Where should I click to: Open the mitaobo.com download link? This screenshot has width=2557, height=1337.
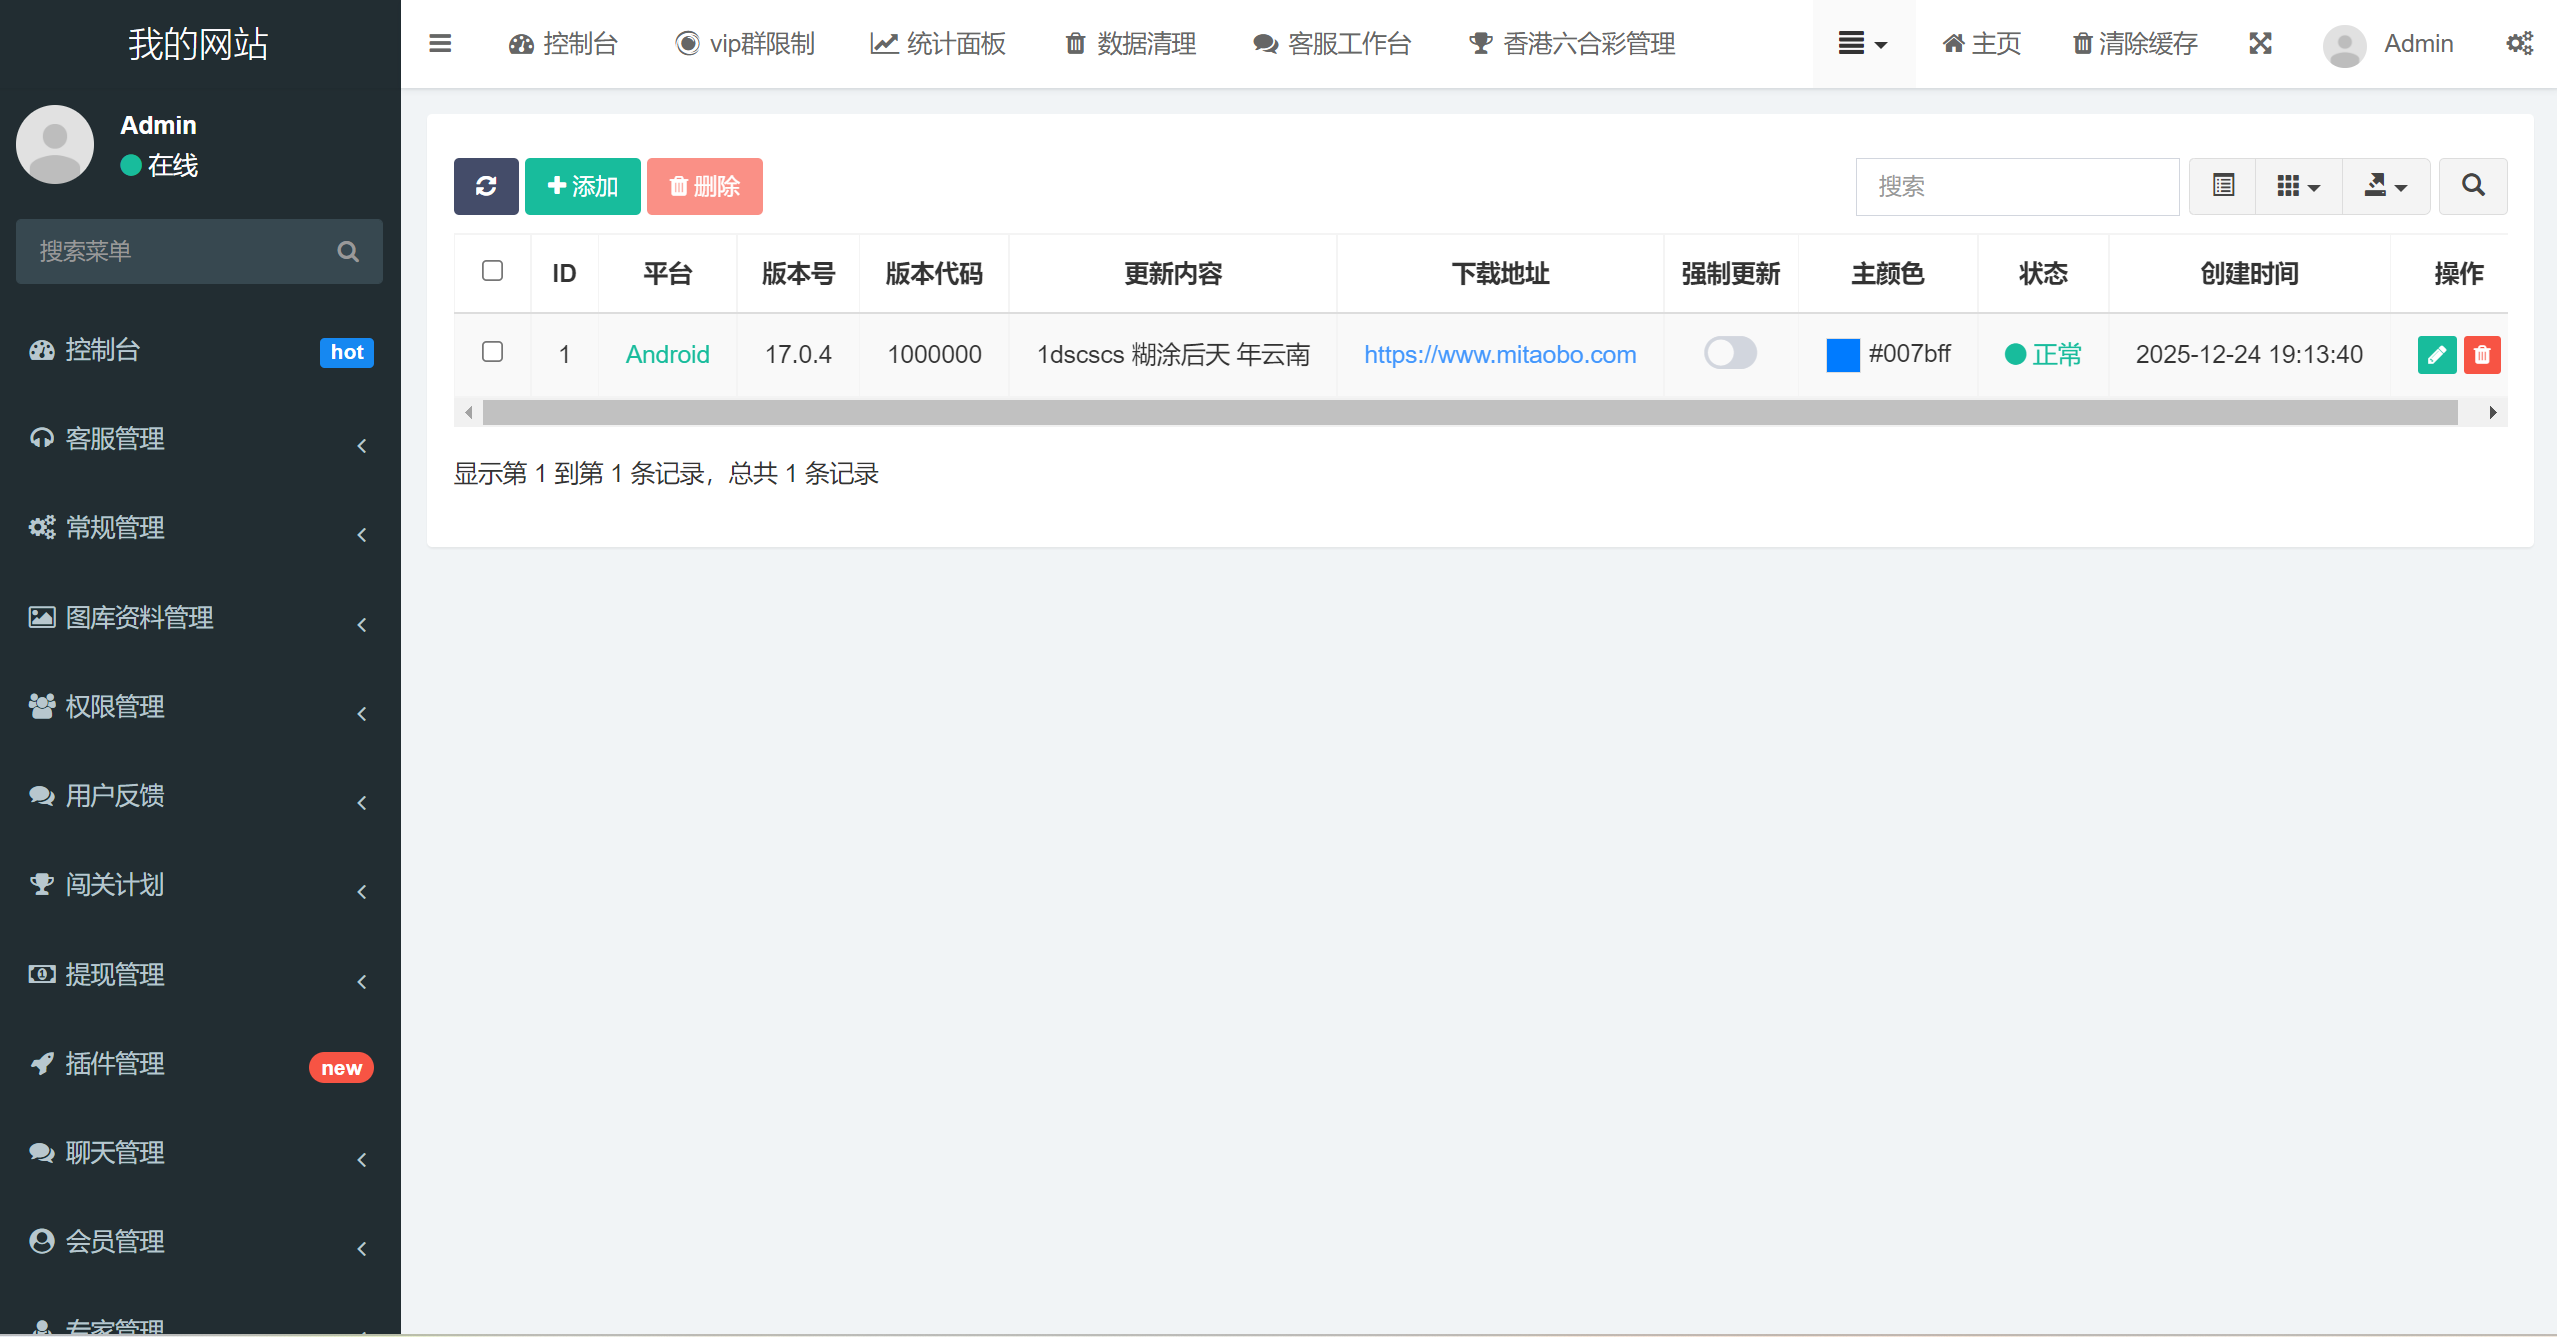(1500, 355)
